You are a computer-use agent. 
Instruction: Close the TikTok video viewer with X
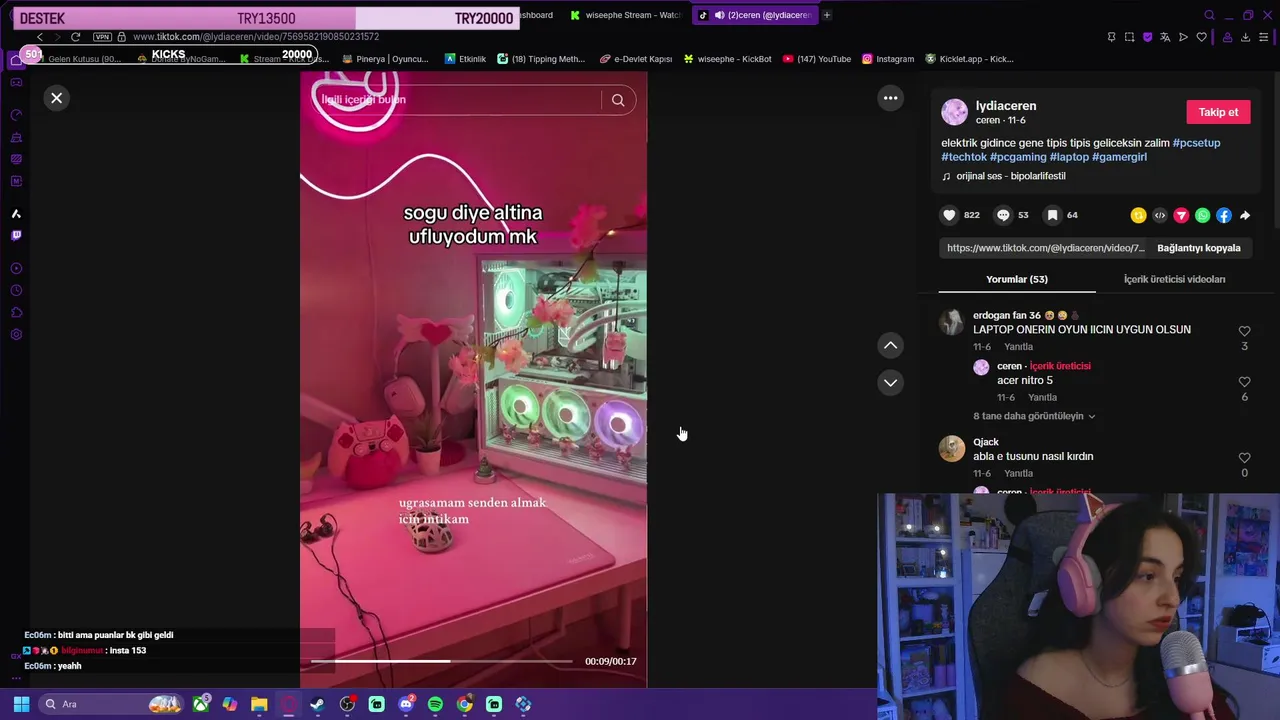(x=57, y=98)
